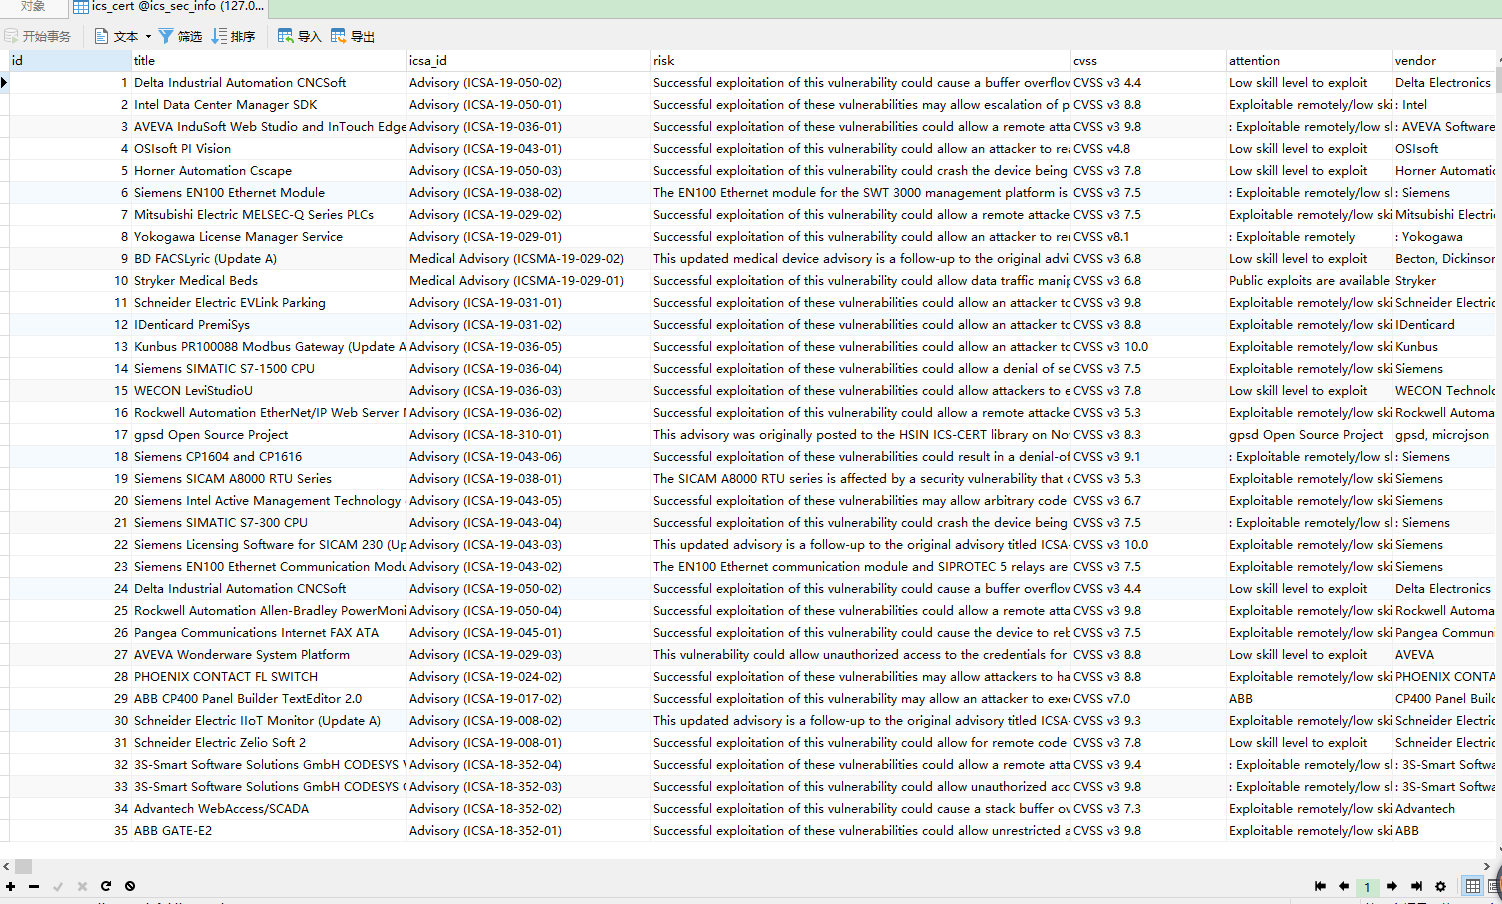The width and height of the screenshot is (1502, 904).
Task: Select vendor cell 'Advantech'
Action: click(x=1446, y=809)
